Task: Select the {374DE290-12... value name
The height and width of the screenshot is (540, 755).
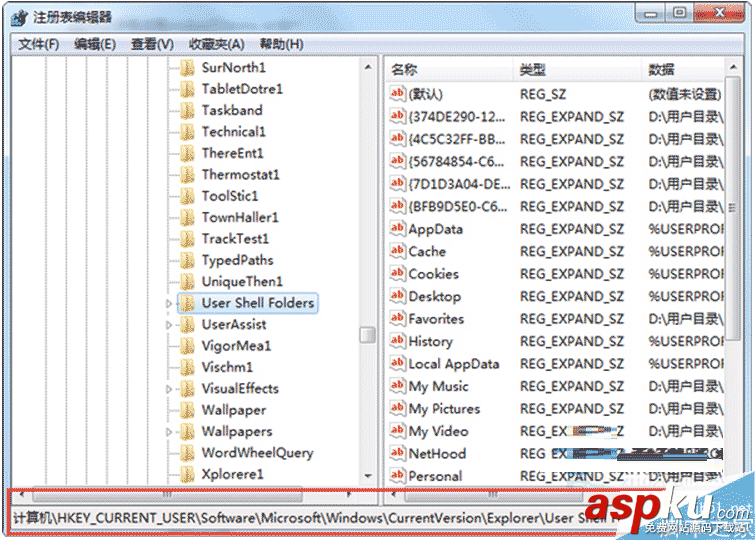Action: tap(457, 117)
